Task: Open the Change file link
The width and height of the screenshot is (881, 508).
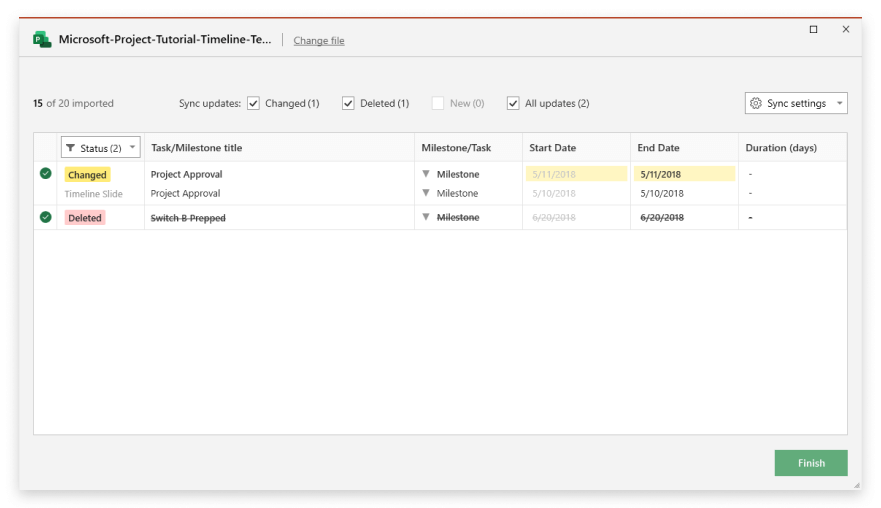Action: pyautogui.click(x=319, y=41)
